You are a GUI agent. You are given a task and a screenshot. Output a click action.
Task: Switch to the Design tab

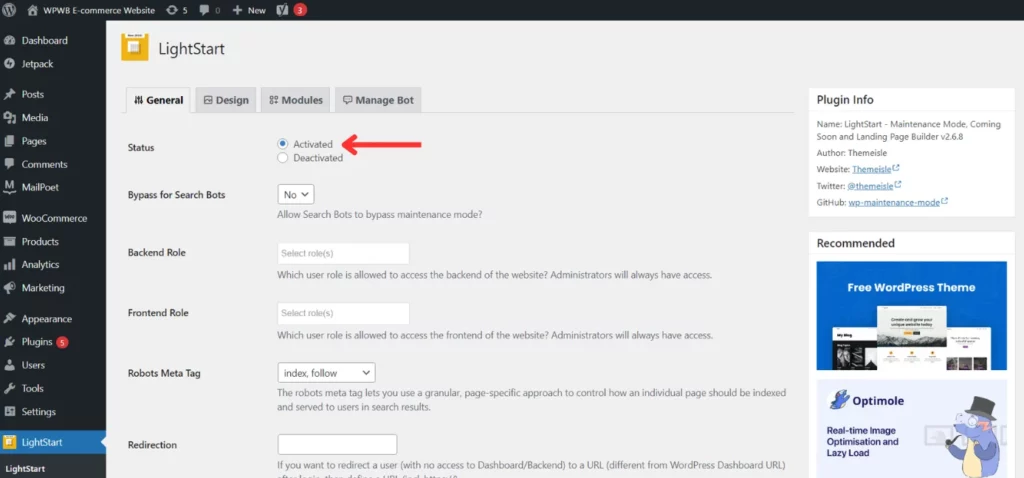click(226, 101)
